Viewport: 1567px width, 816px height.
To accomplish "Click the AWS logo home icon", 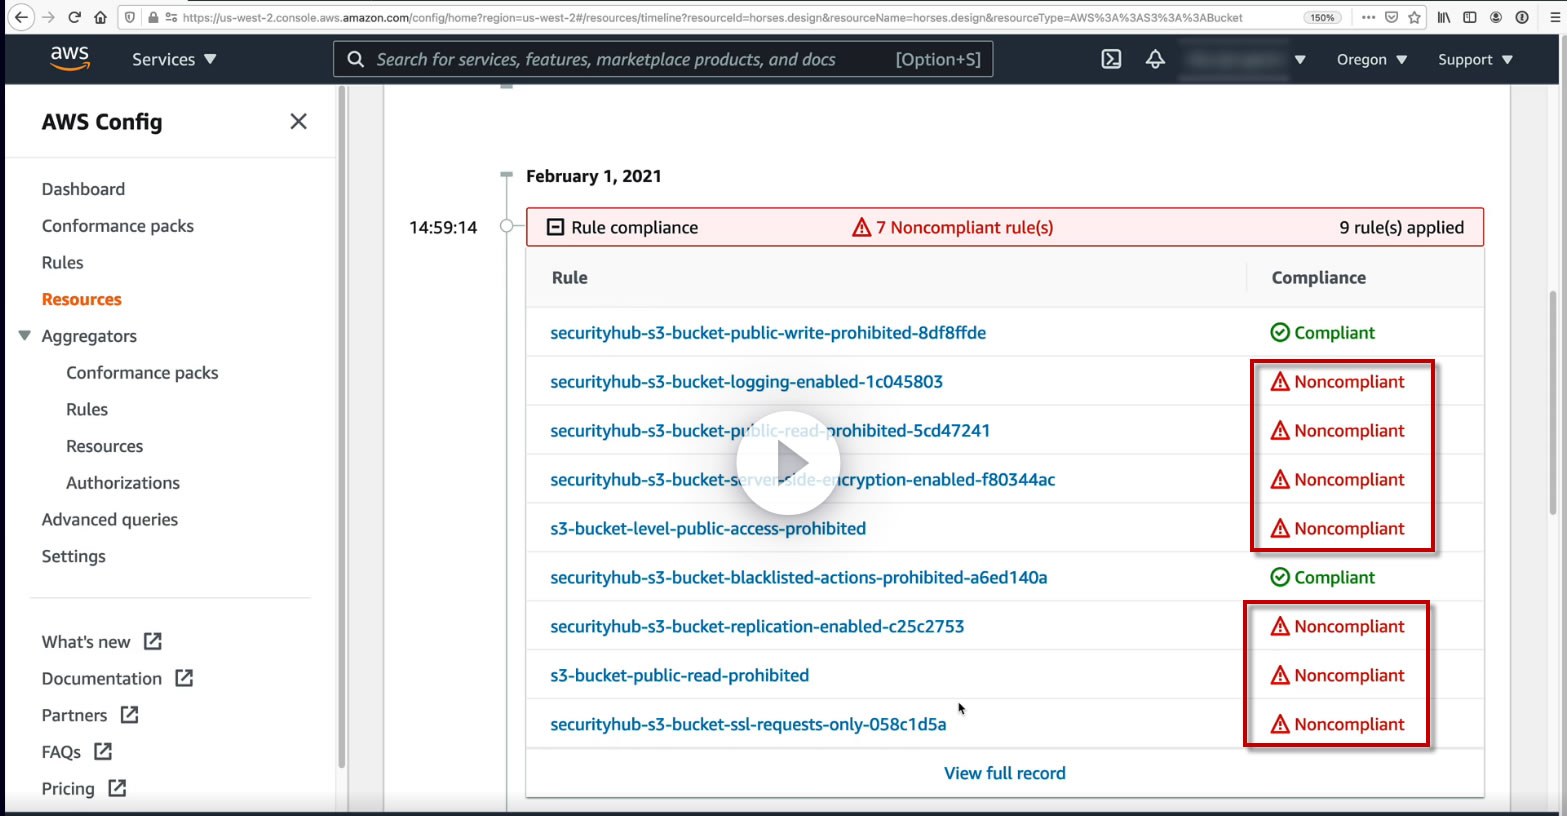I will [70, 58].
